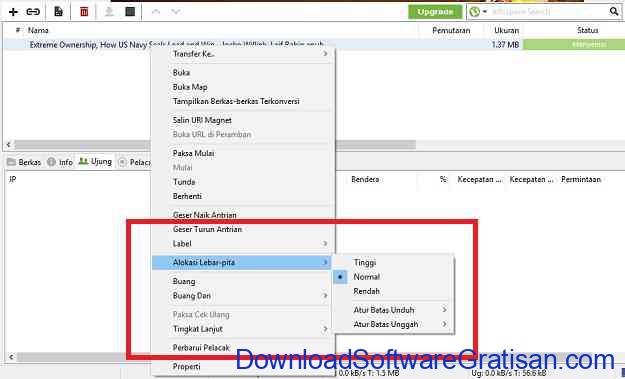Click the Move Up Queue arrow icon

point(156,12)
